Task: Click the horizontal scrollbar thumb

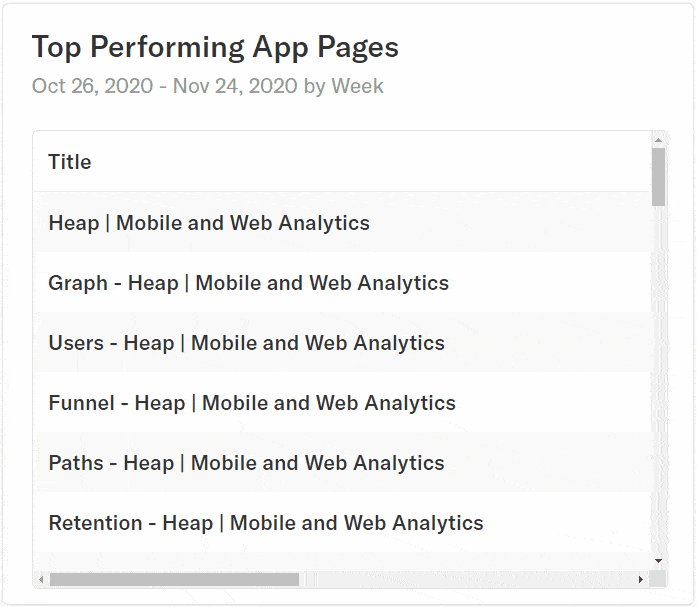Action: [174, 579]
